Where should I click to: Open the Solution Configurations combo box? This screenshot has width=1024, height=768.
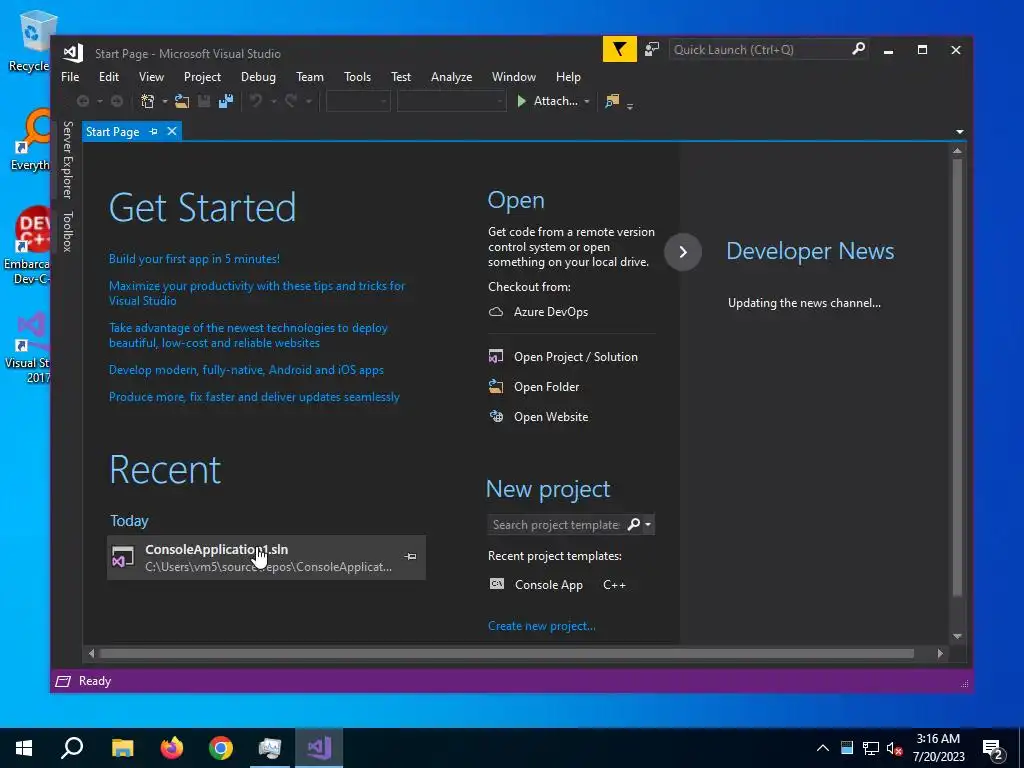[x=358, y=101]
